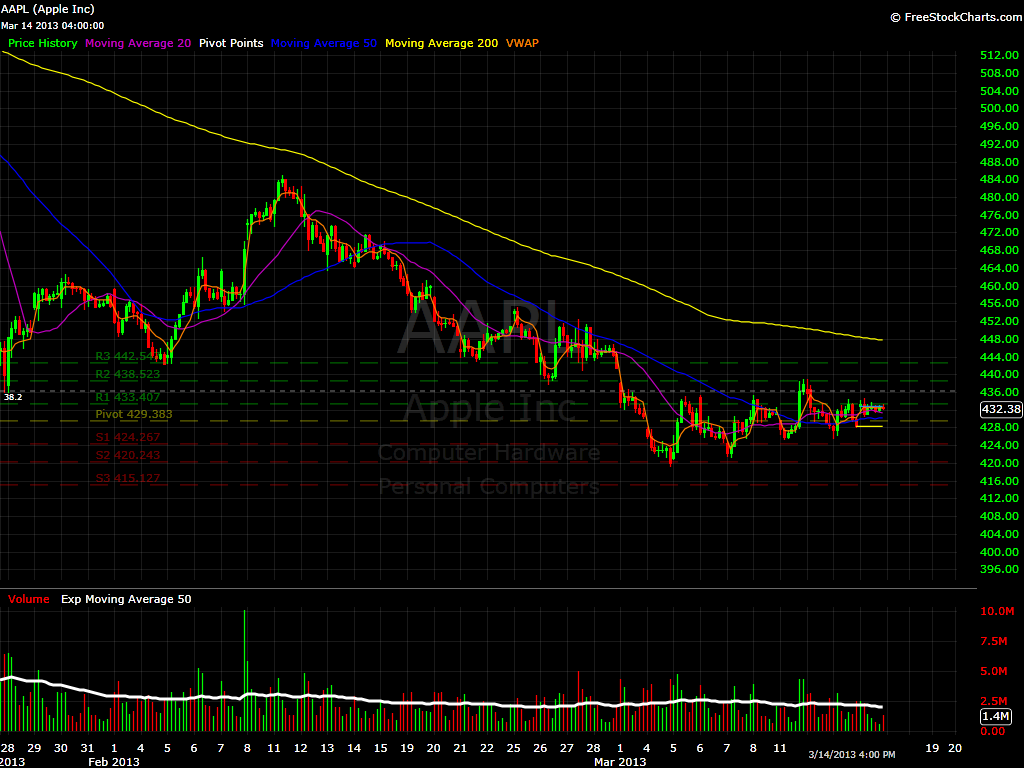Click the Mar 2013 time axis label

[x=620, y=761]
